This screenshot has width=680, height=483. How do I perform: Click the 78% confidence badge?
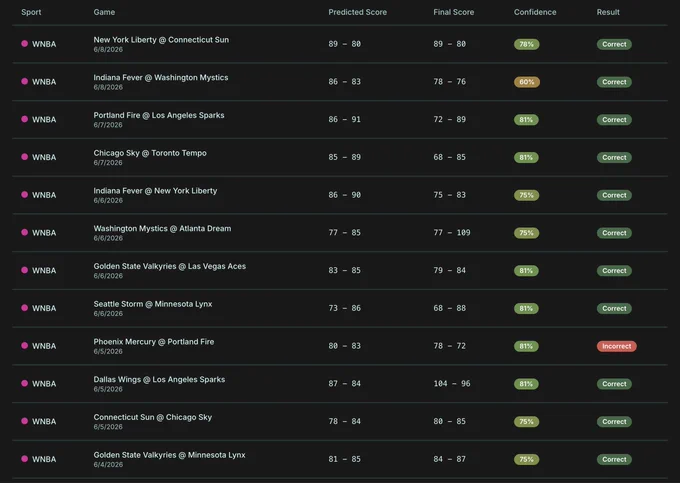(526, 44)
